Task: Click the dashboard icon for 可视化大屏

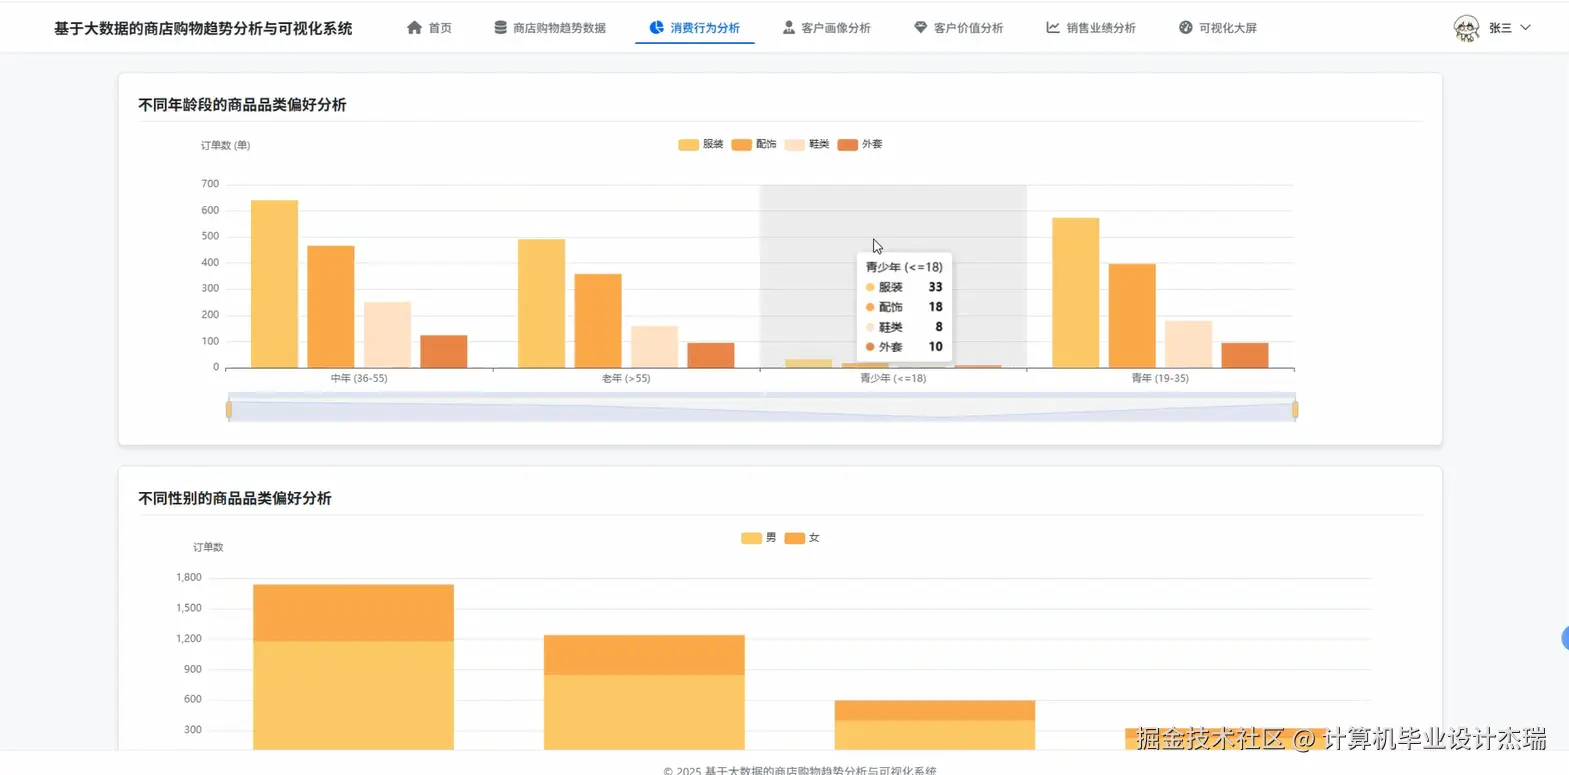Action: [1185, 28]
